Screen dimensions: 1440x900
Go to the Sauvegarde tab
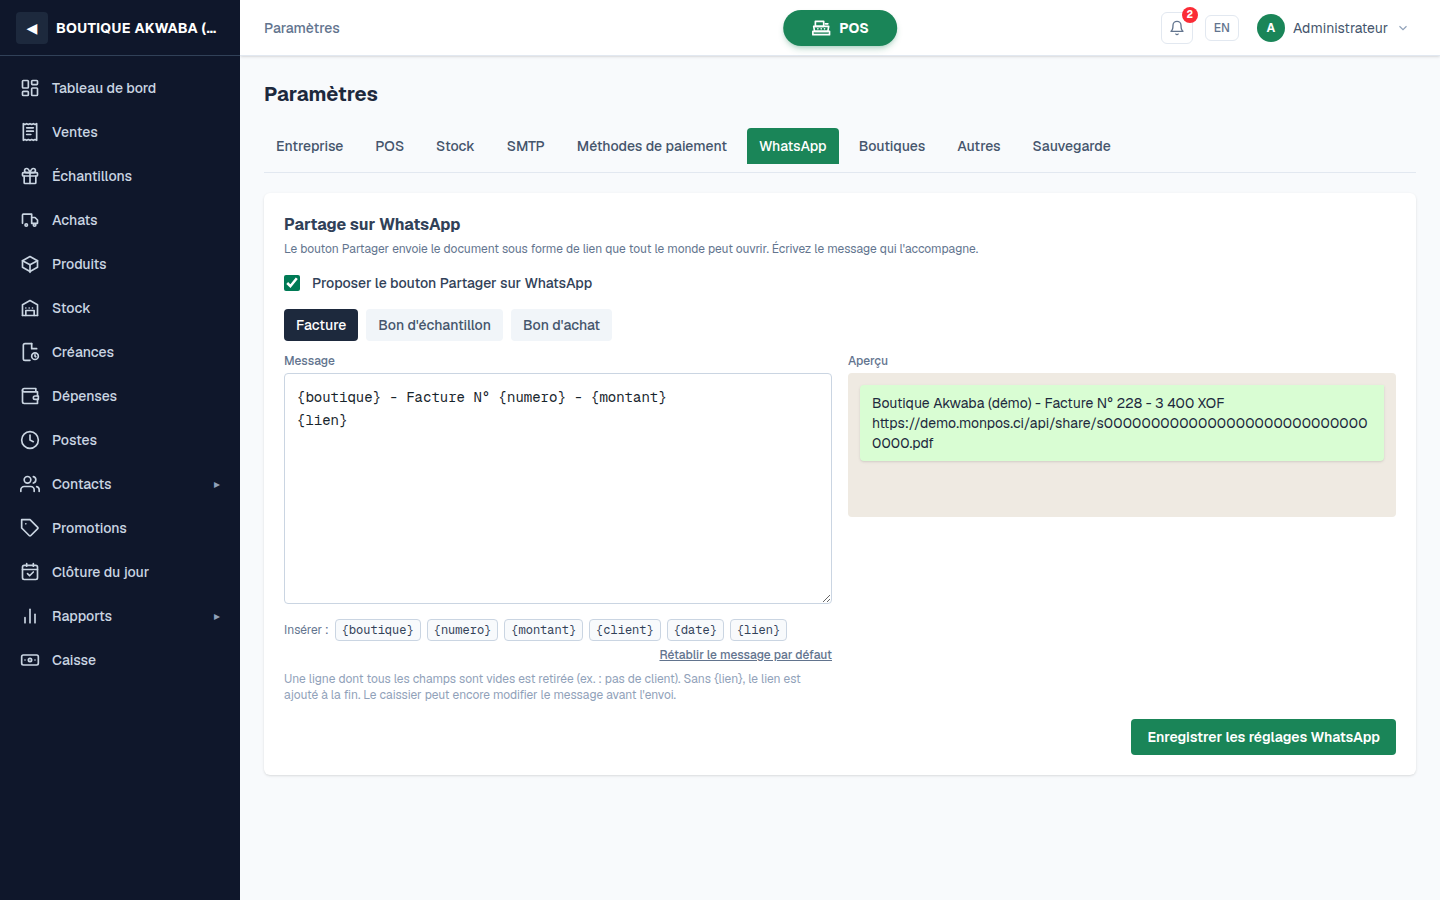coord(1072,146)
